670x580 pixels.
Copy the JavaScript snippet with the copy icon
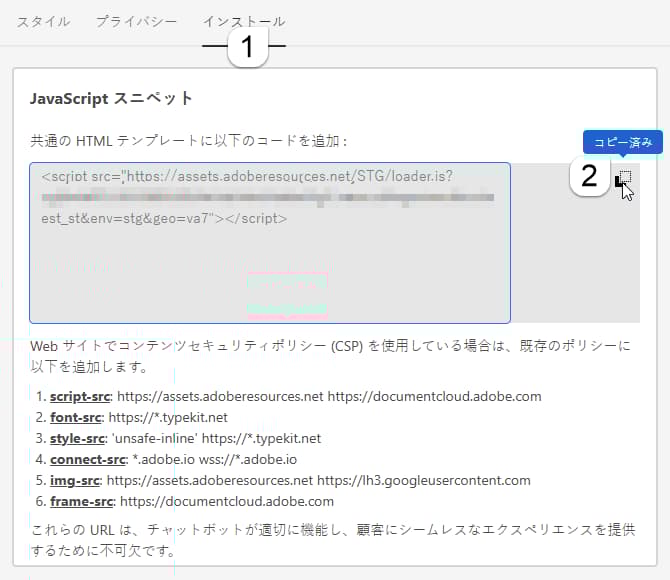coord(623,179)
